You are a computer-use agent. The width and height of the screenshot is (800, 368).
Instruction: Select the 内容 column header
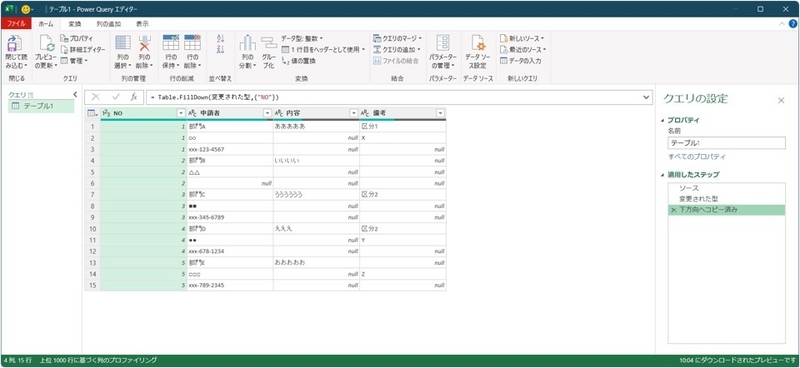(316, 113)
